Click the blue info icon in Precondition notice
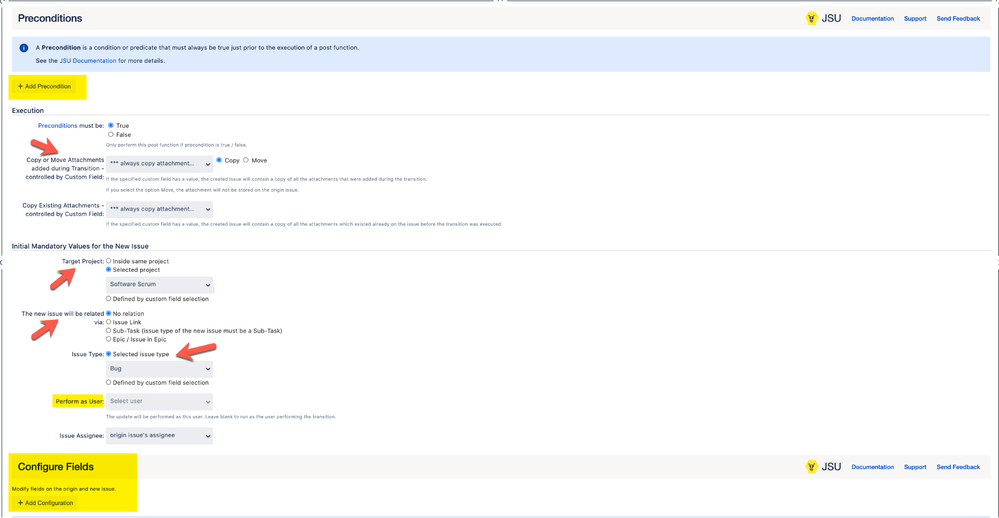Screen dimensions: 999x518 tap(24, 48)
